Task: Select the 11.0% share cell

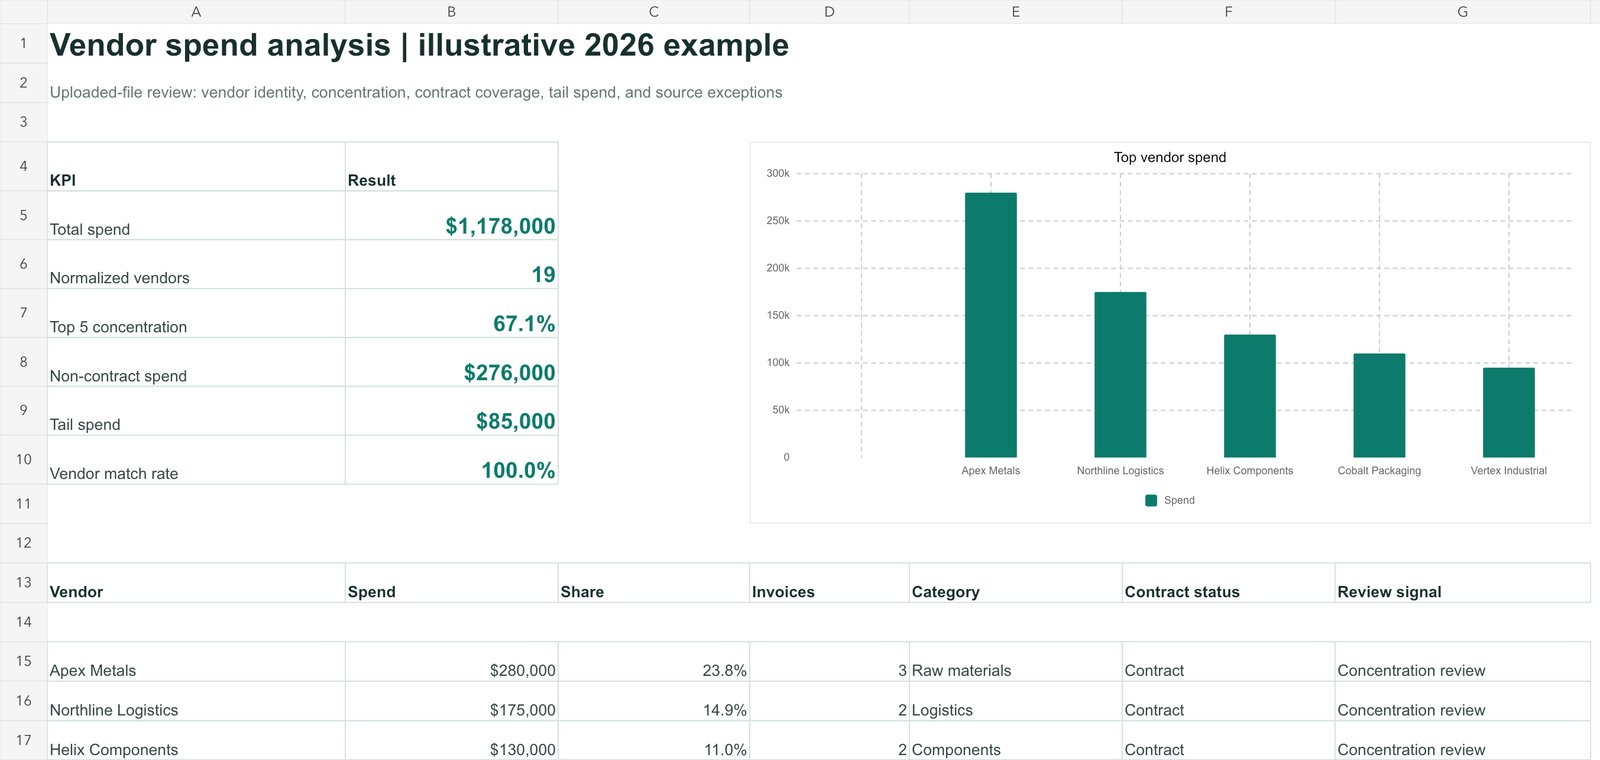Action: (654, 740)
